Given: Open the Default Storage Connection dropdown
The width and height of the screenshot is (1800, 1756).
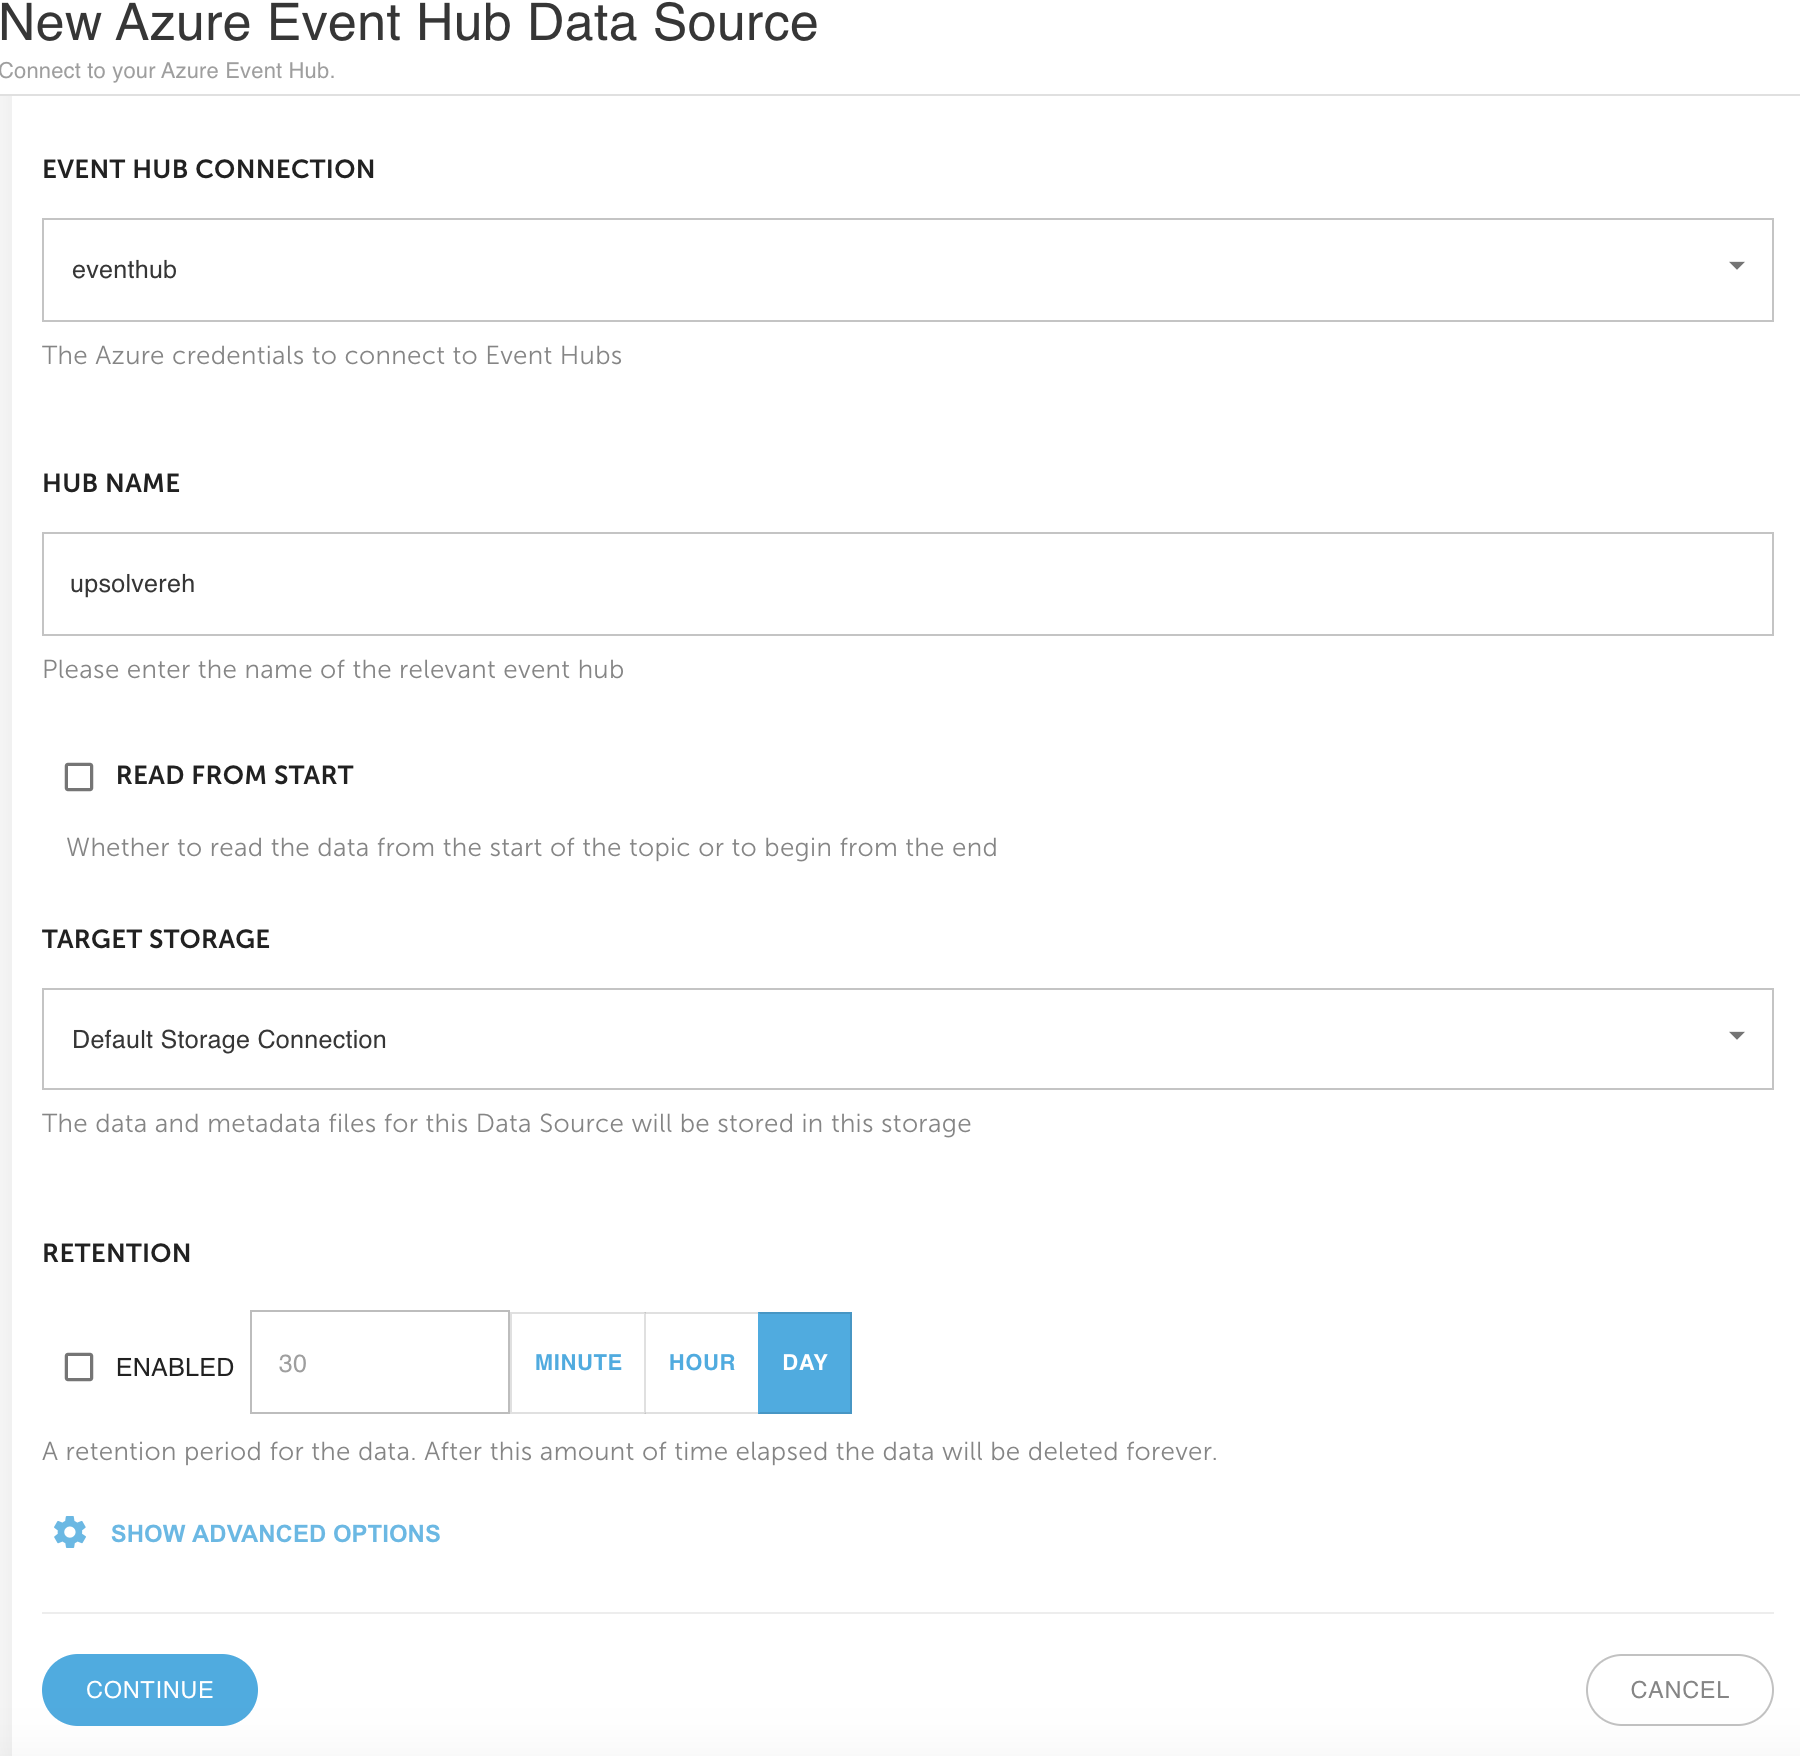Looking at the screenshot, I should click(x=907, y=1039).
